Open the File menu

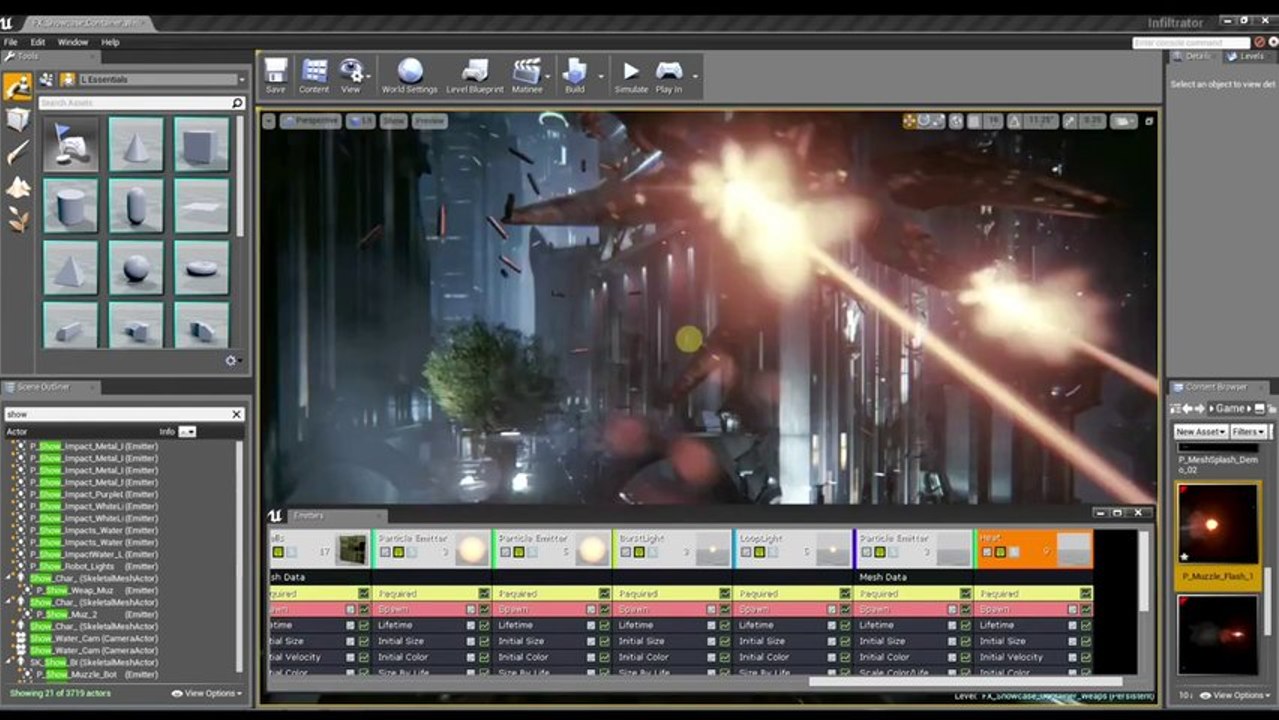(x=11, y=42)
